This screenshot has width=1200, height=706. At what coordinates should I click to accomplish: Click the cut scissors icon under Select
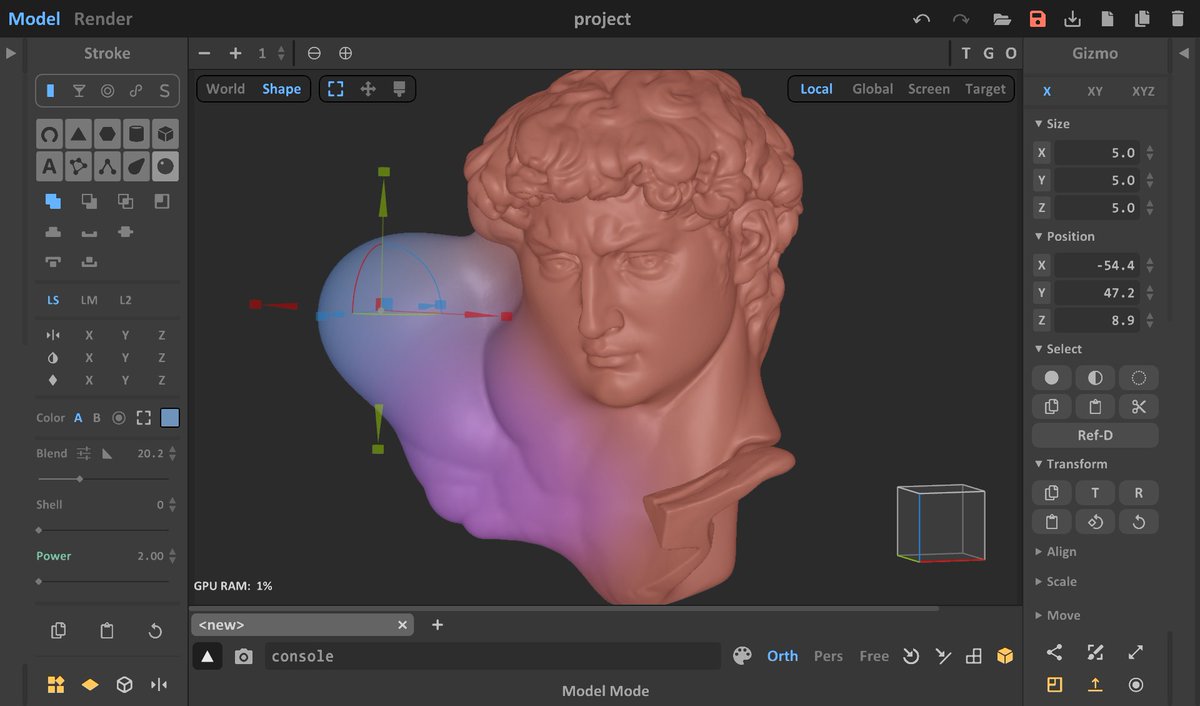[1138, 406]
